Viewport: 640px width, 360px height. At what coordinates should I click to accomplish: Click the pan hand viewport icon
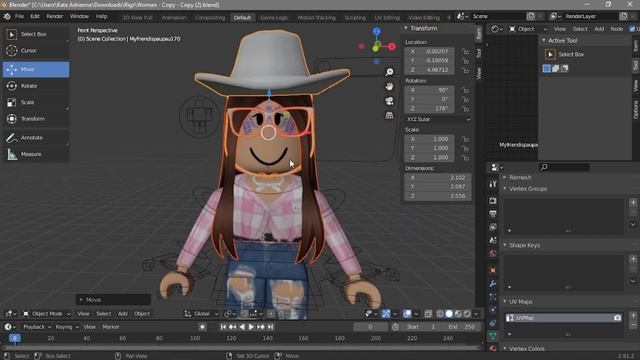pyautogui.click(x=389, y=87)
